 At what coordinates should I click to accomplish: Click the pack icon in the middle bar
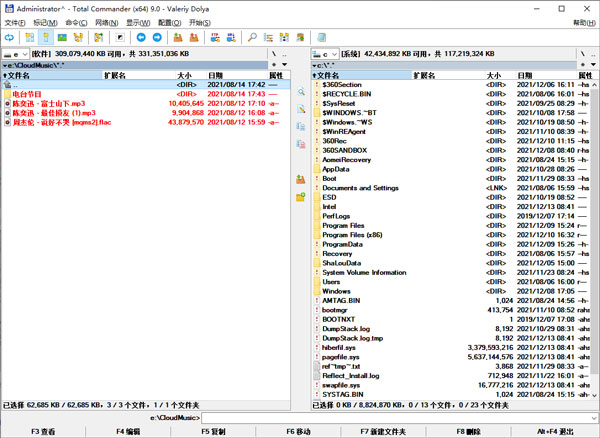301,179
